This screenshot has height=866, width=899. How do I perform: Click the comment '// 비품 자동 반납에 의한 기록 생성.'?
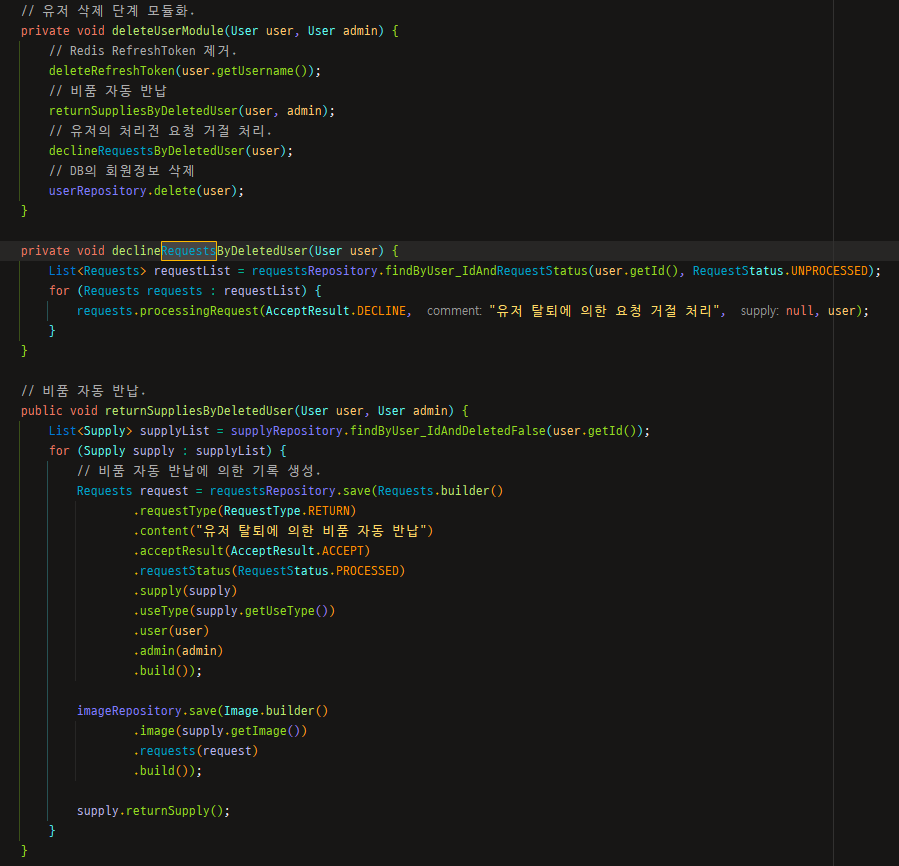(x=199, y=471)
